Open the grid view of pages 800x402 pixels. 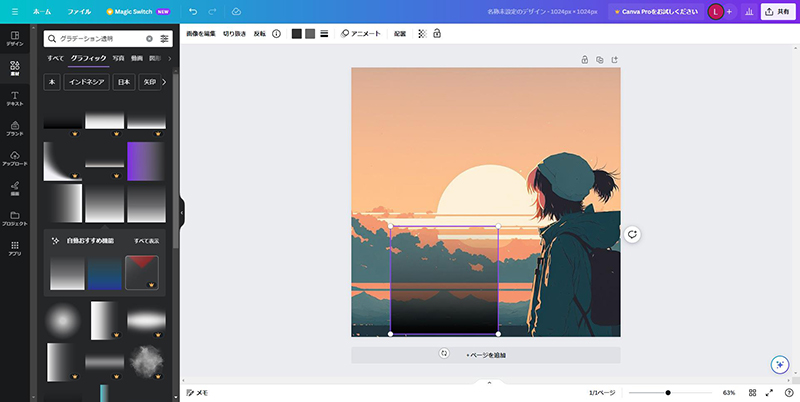point(753,393)
